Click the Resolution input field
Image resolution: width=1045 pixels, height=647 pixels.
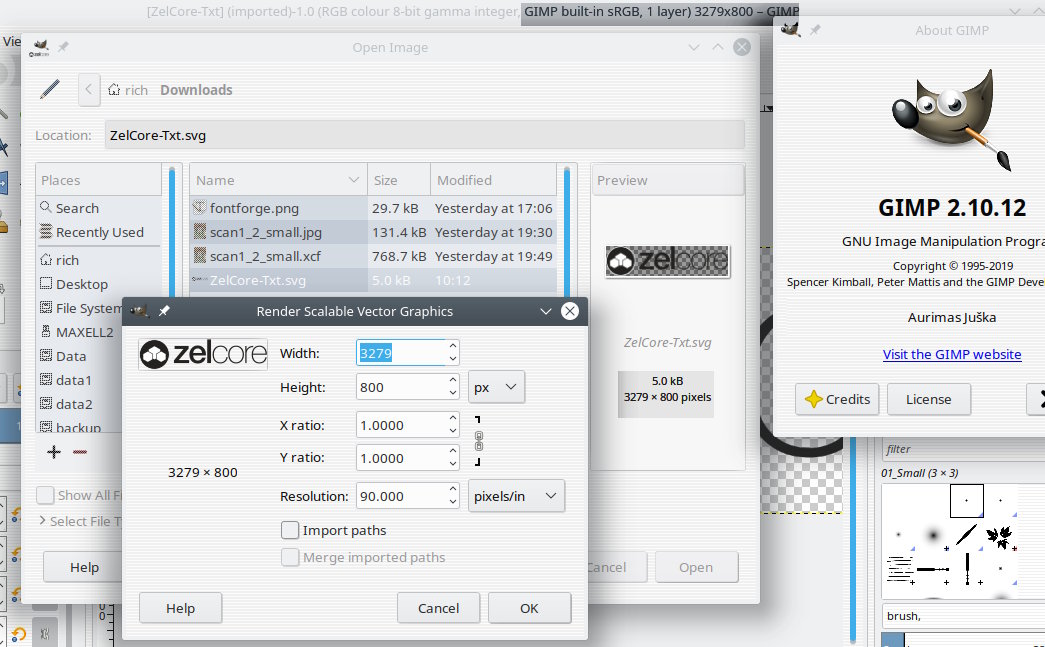click(x=401, y=496)
